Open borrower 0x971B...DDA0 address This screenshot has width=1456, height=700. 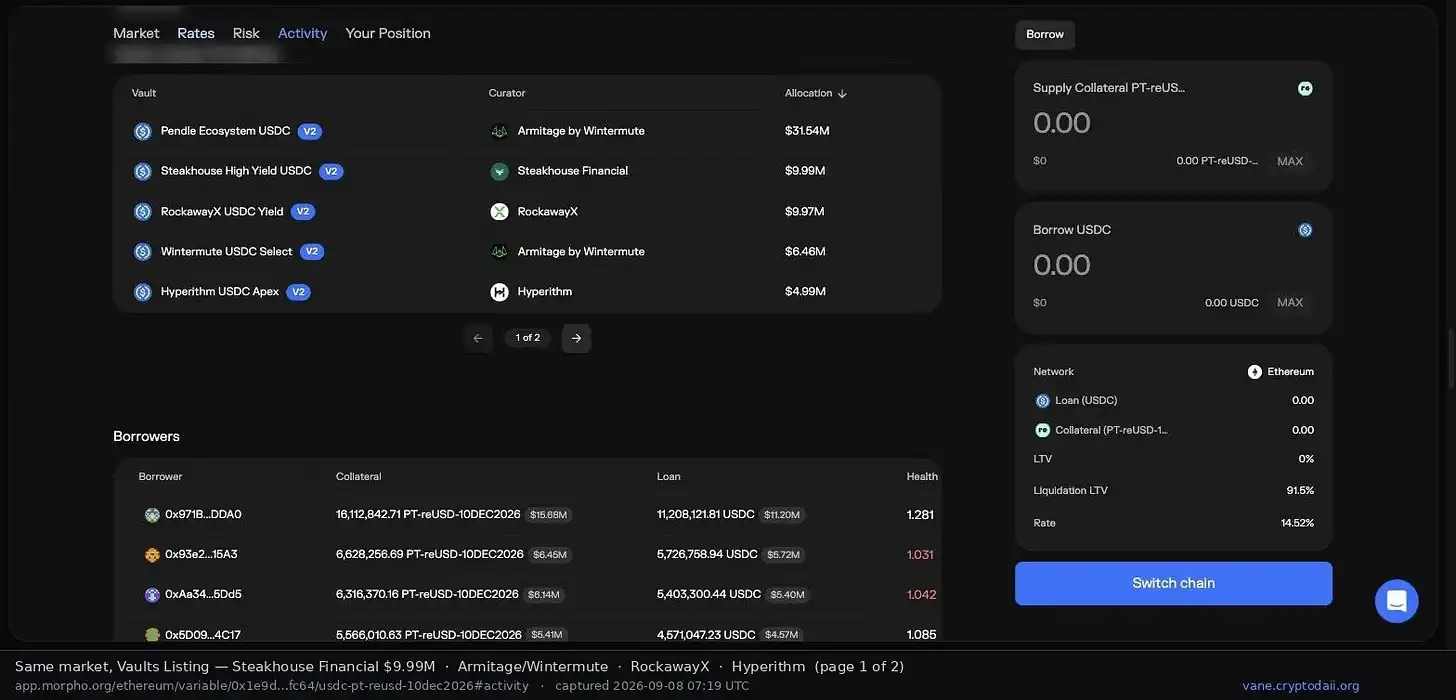pyautogui.click(x=203, y=515)
